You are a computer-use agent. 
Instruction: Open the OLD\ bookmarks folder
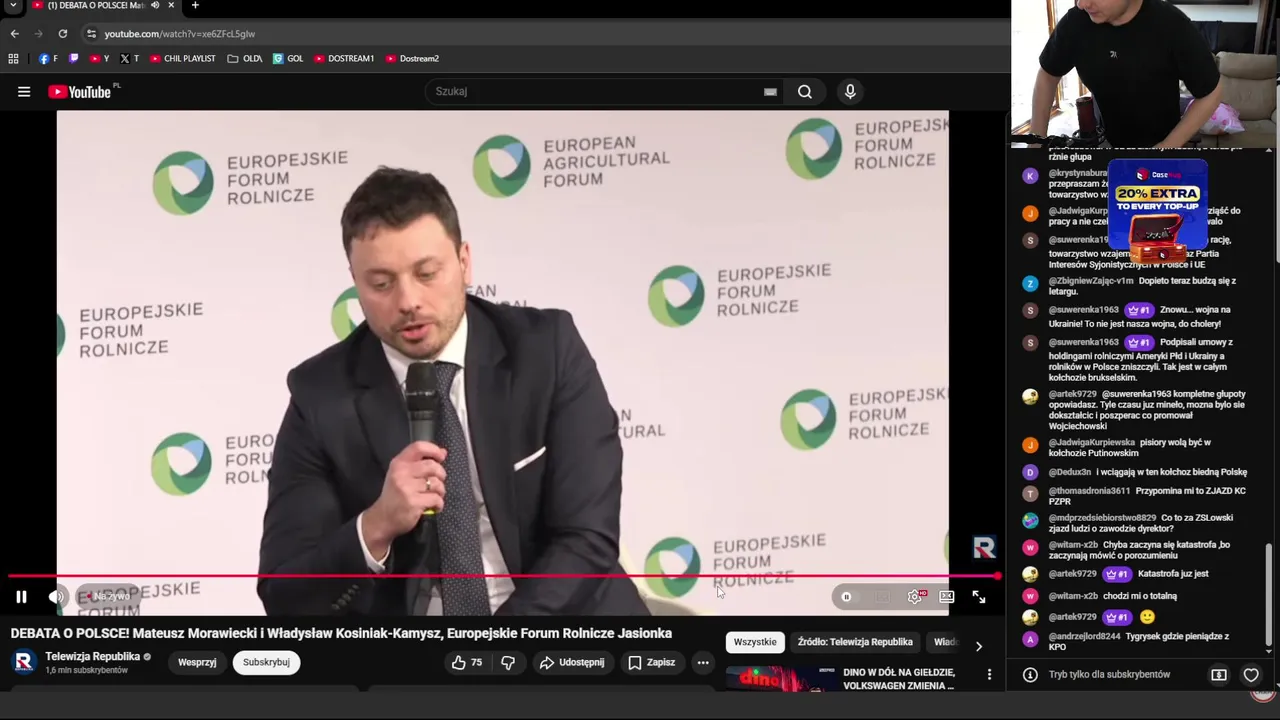point(245,59)
